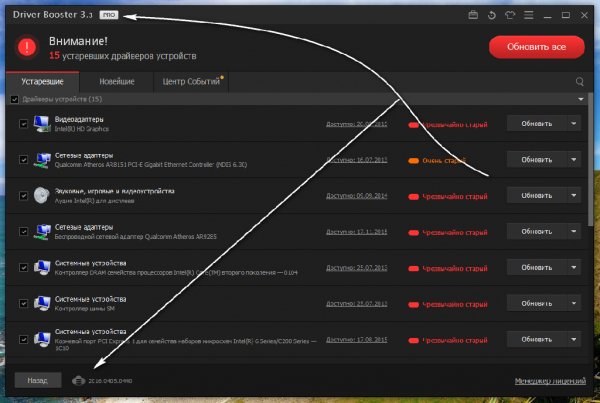This screenshot has width=600, height=403.
Task: Click Обновить for DRAM controller
Action: [536, 268]
